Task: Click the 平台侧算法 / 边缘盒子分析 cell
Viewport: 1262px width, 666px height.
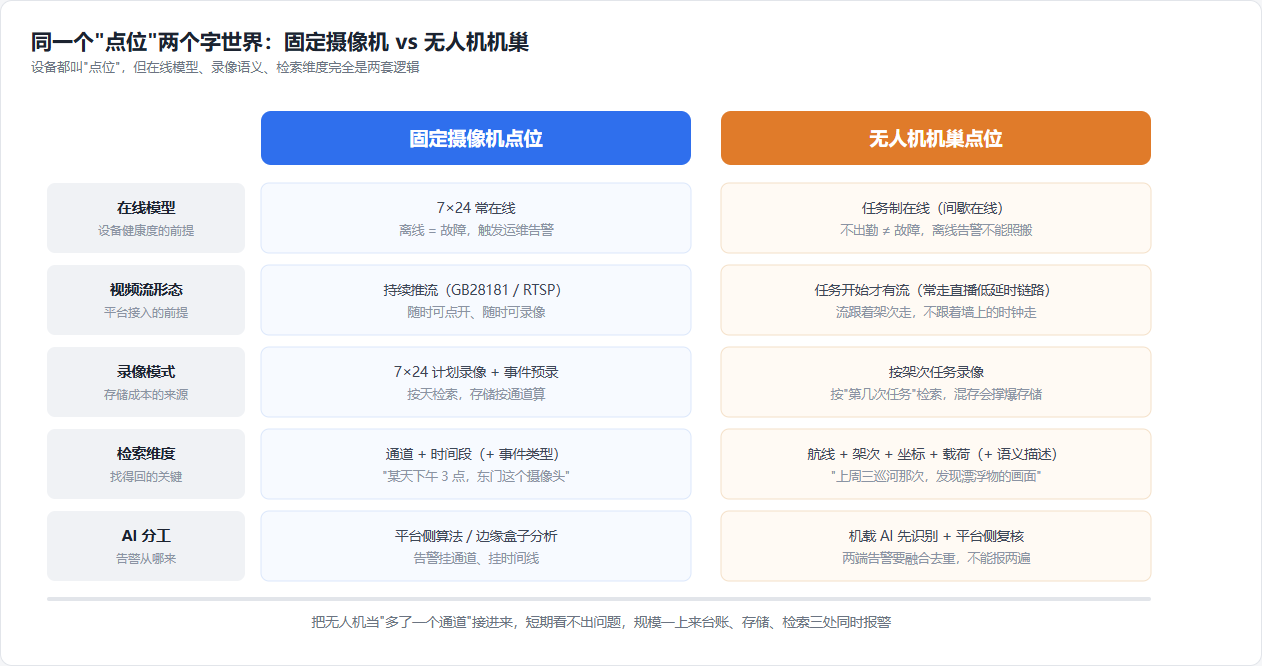Action: (x=476, y=546)
